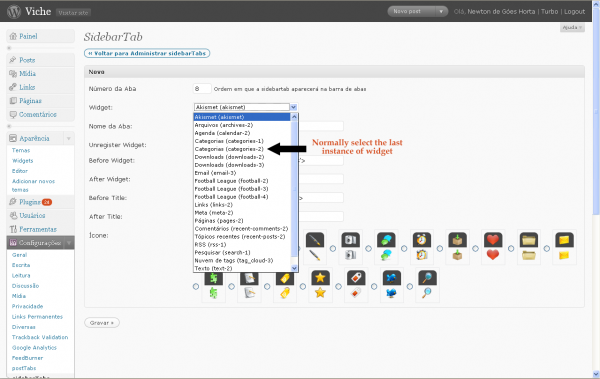The width and height of the screenshot is (600, 379).
Task: Pick Categorias (categories-2) from the list
Action: click(229, 149)
